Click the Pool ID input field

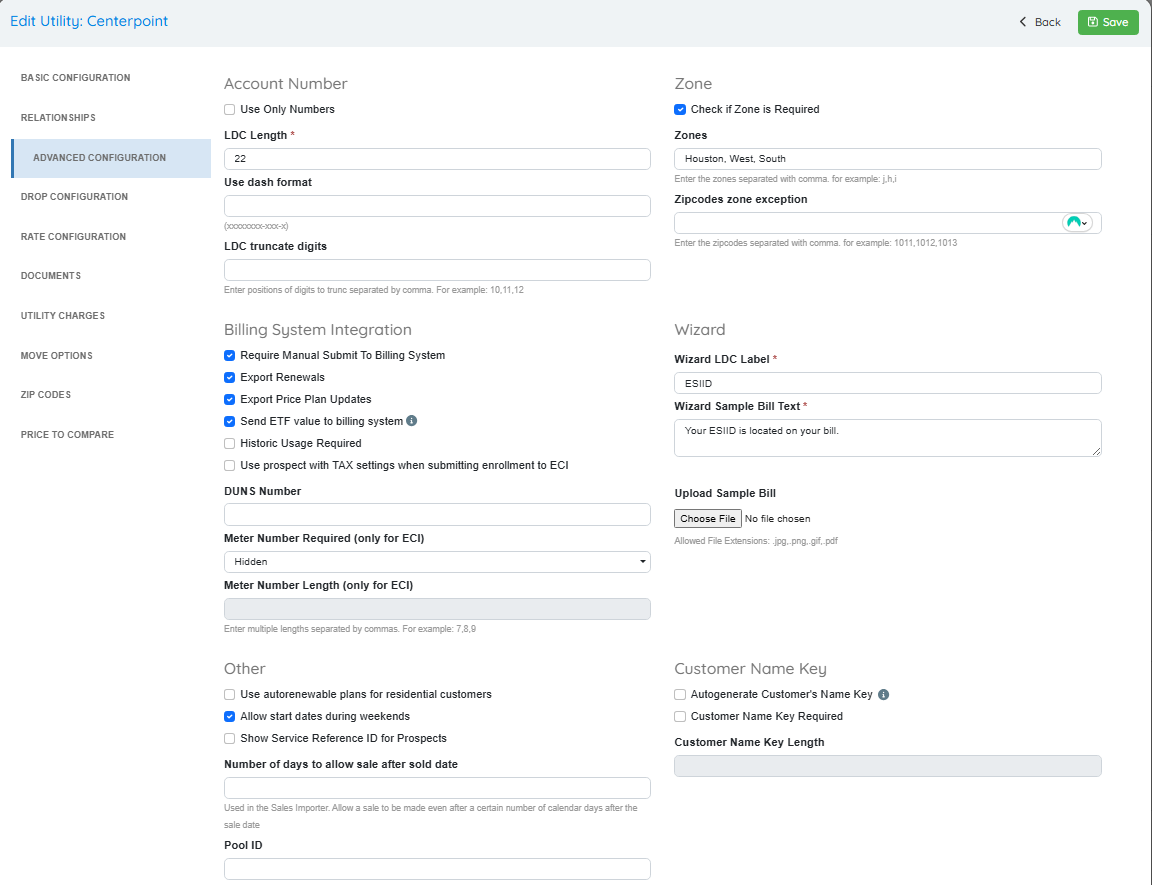point(437,869)
